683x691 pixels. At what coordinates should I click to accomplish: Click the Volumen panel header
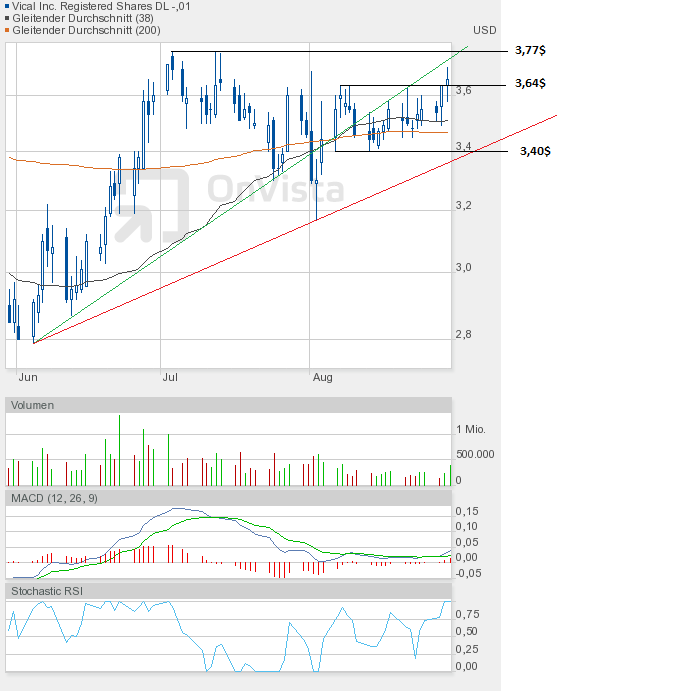228,405
